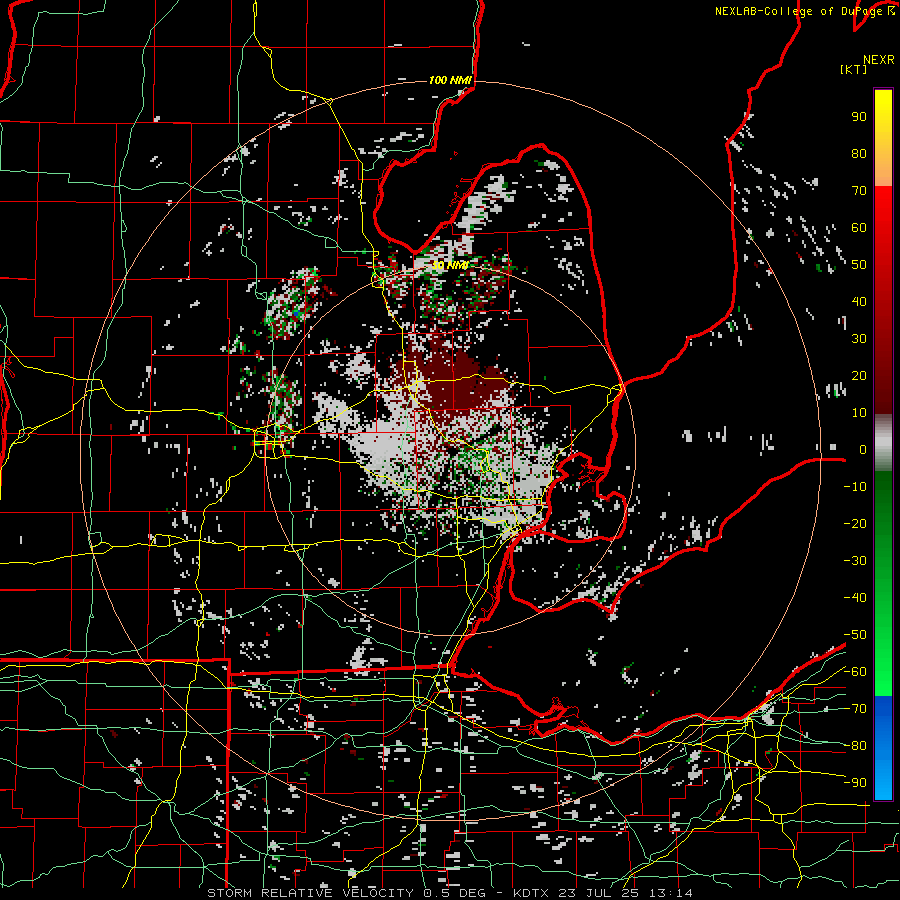Select the -70 scale value
This screenshot has width=900, height=900.
[x=855, y=709]
